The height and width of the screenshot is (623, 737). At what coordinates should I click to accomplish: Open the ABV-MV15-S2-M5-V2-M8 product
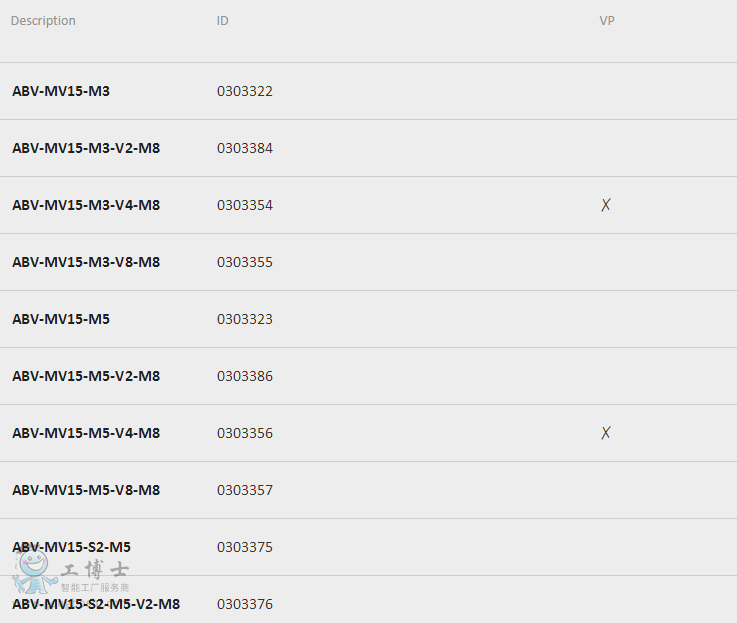pos(96,604)
